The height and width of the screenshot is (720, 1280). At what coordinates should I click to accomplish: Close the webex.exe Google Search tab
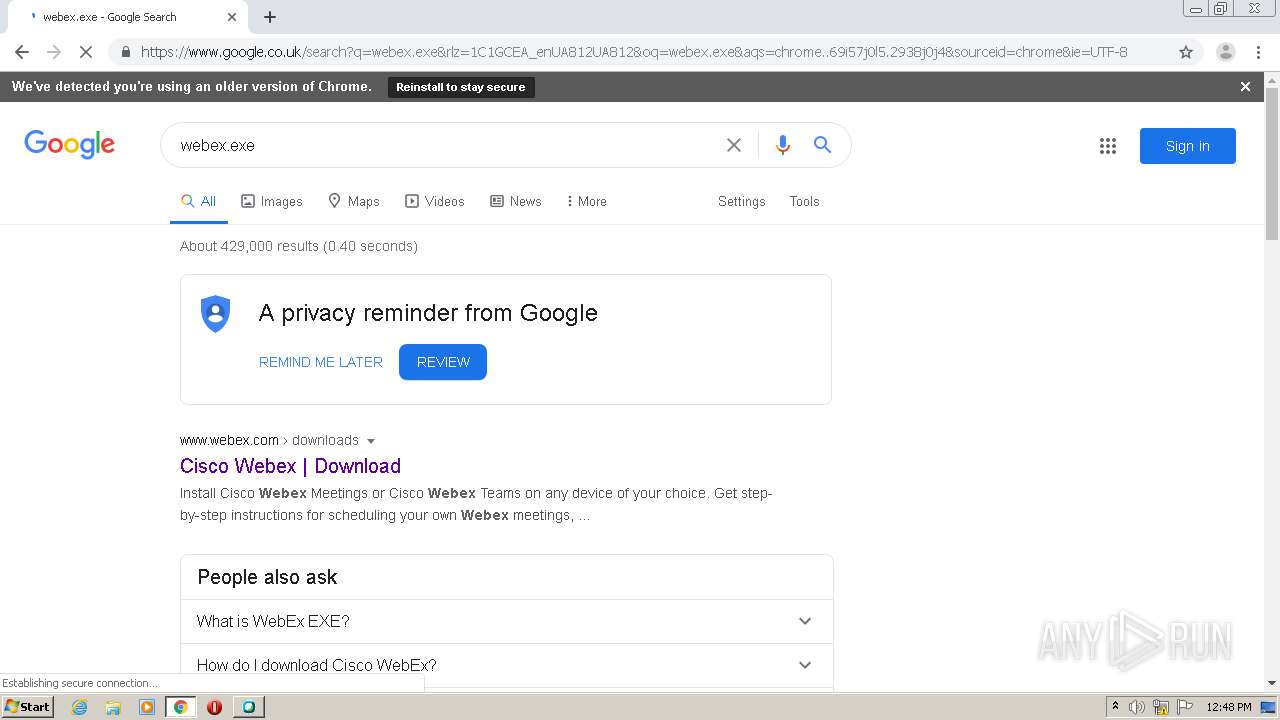(232, 17)
